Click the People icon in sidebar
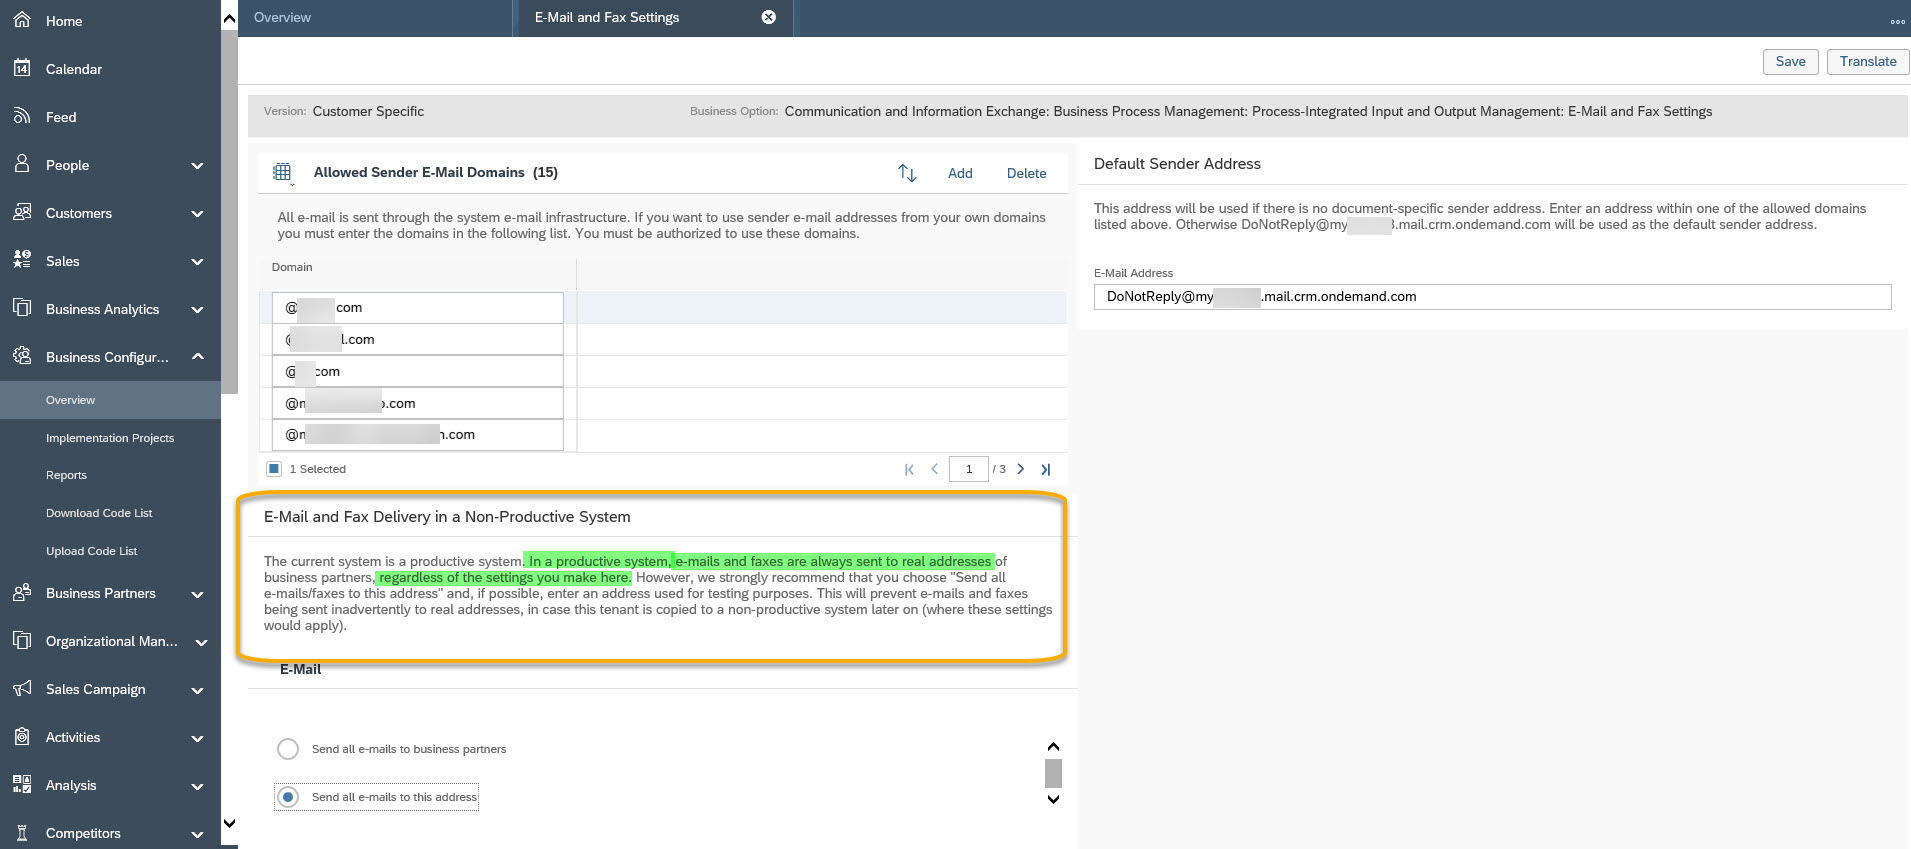 pyautogui.click(x=21, y=164)
